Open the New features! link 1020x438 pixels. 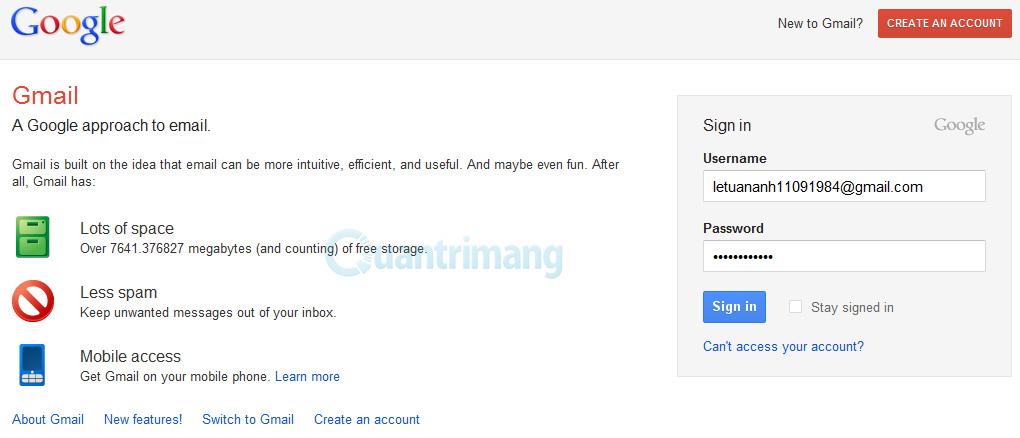click(143, 420)
